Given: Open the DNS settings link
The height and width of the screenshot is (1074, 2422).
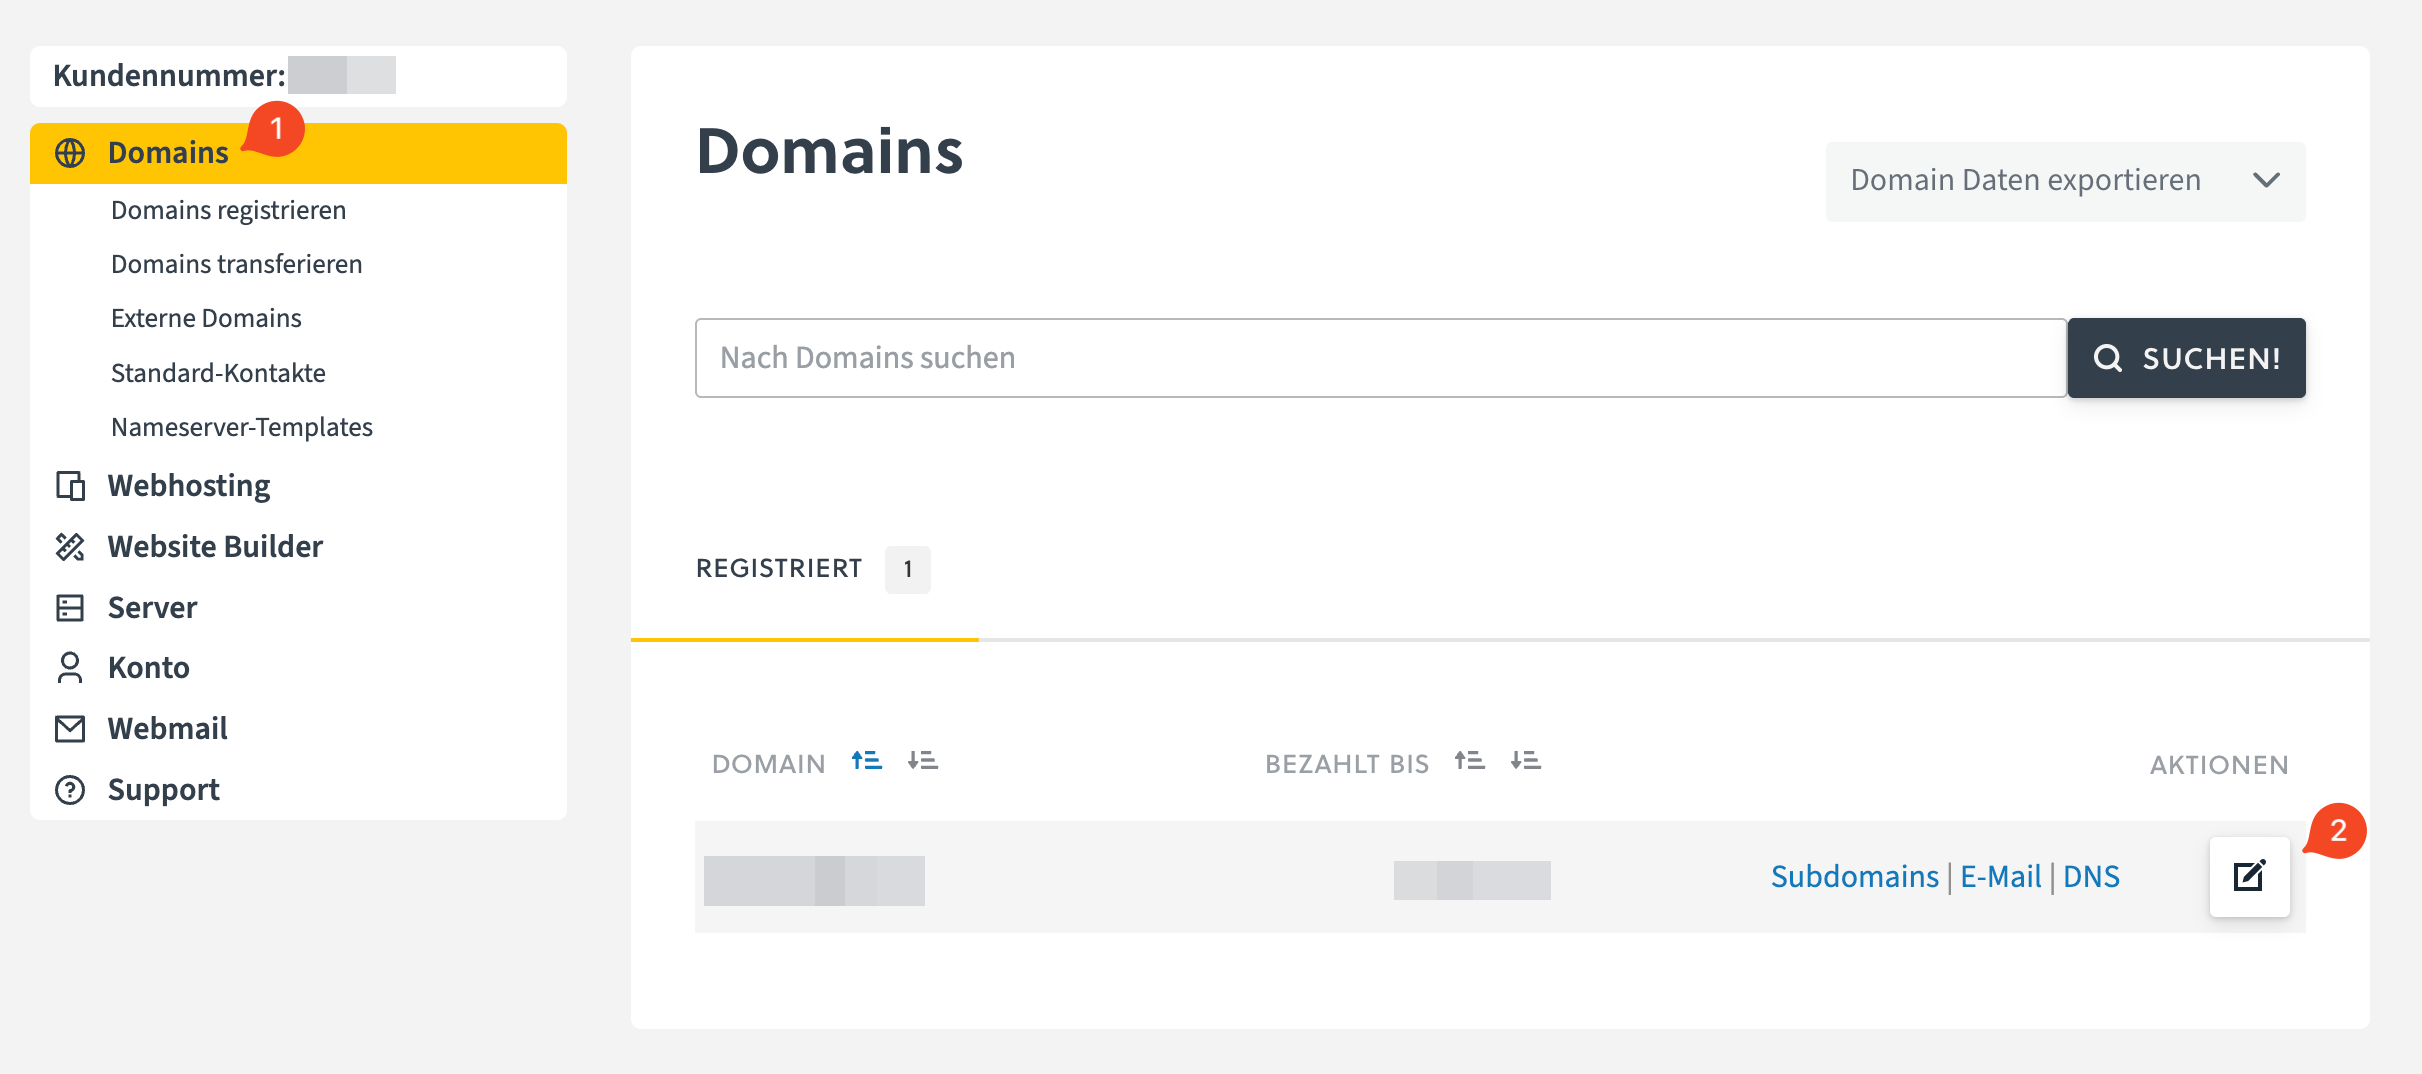Looking at the screenshot, I should pyautogui.click(x=2091, y=877).
